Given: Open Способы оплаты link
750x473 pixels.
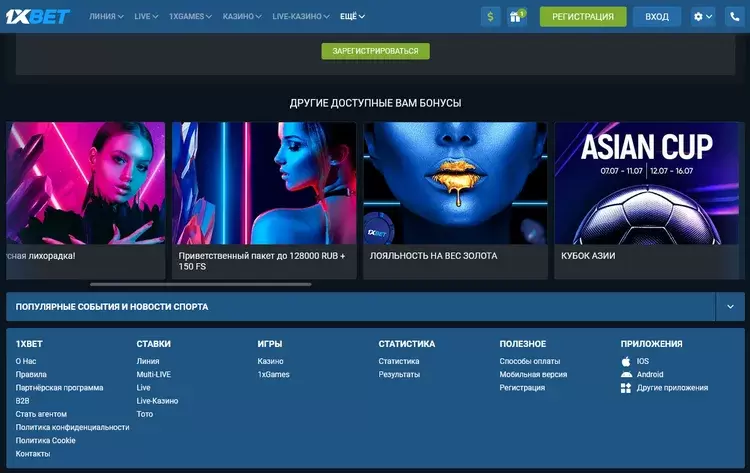Looking at the screenshot, I should pos(529,361).
